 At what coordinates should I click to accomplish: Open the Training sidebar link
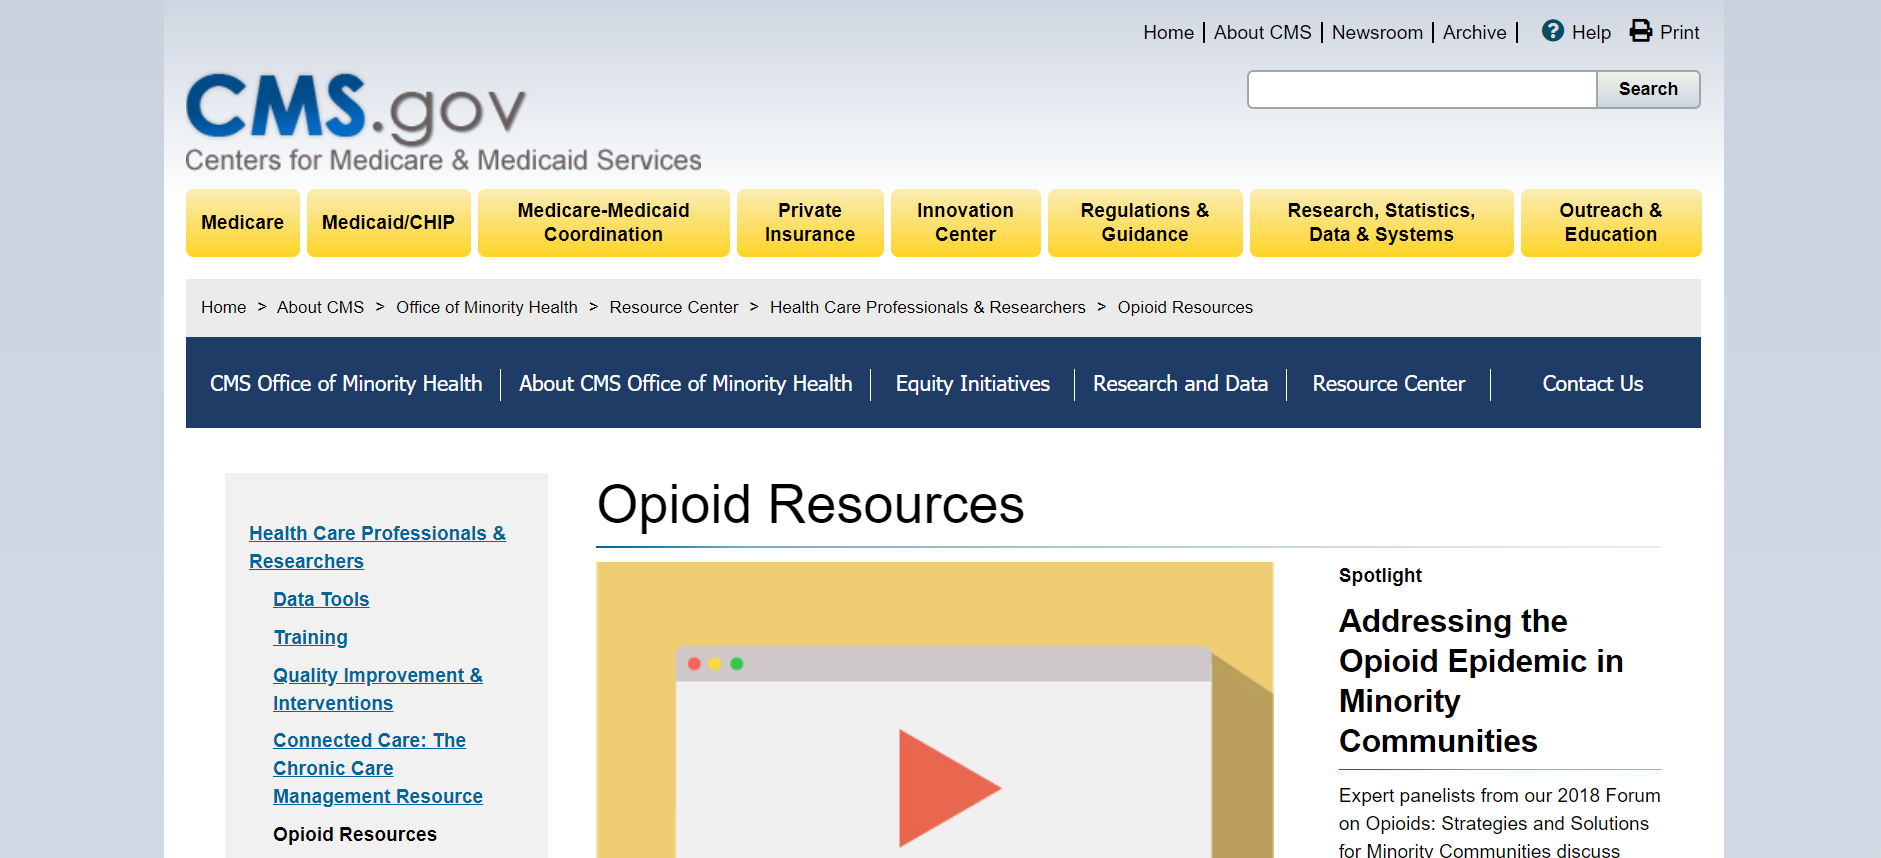(311, 637)
